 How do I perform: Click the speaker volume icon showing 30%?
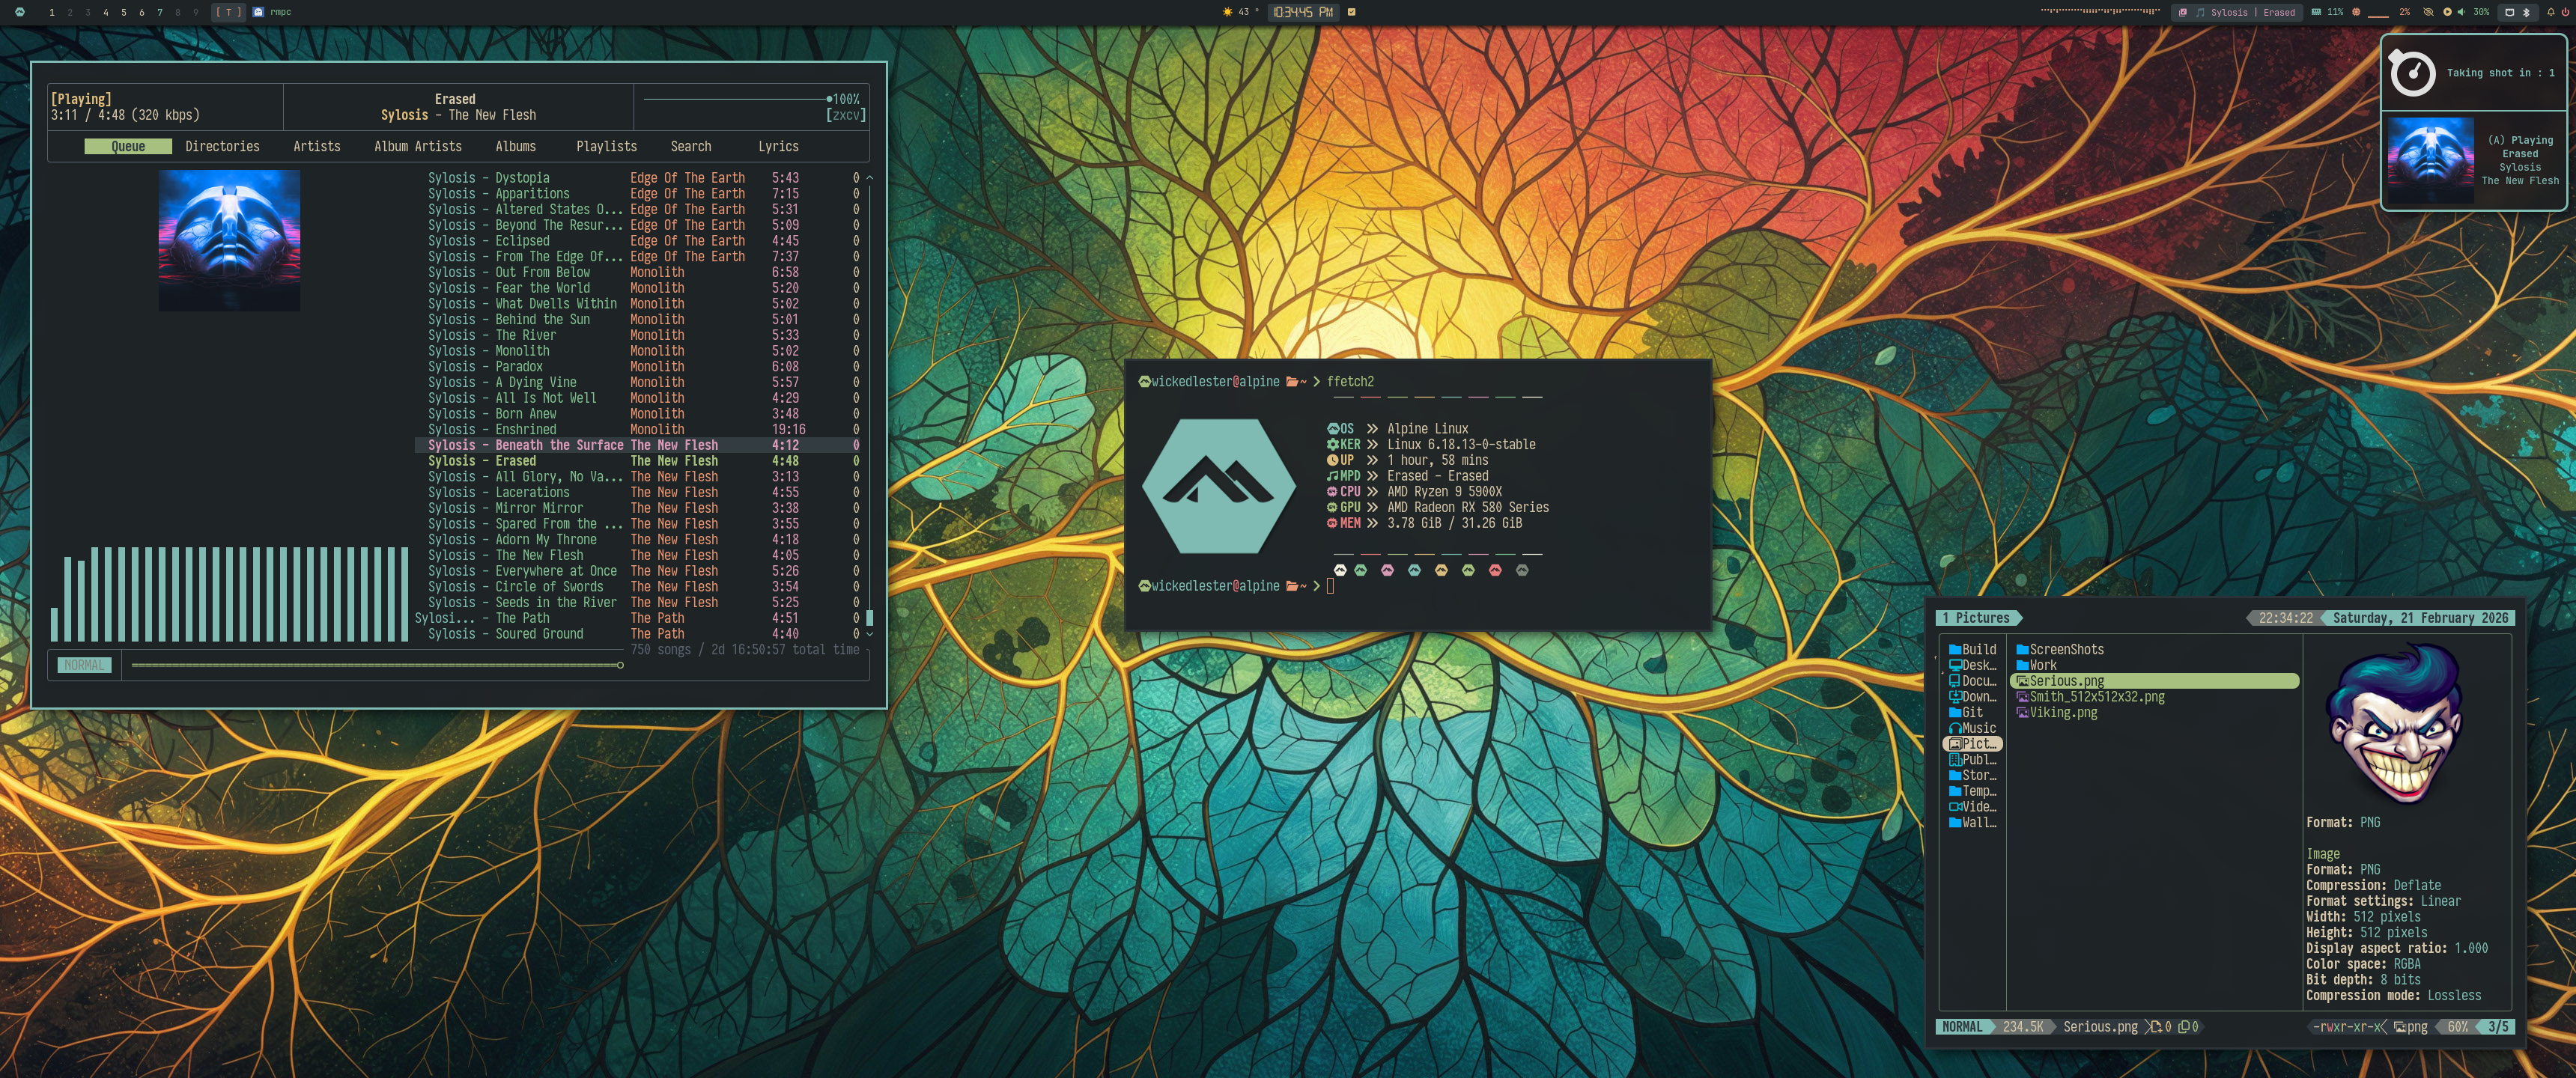pos(2461,12)
